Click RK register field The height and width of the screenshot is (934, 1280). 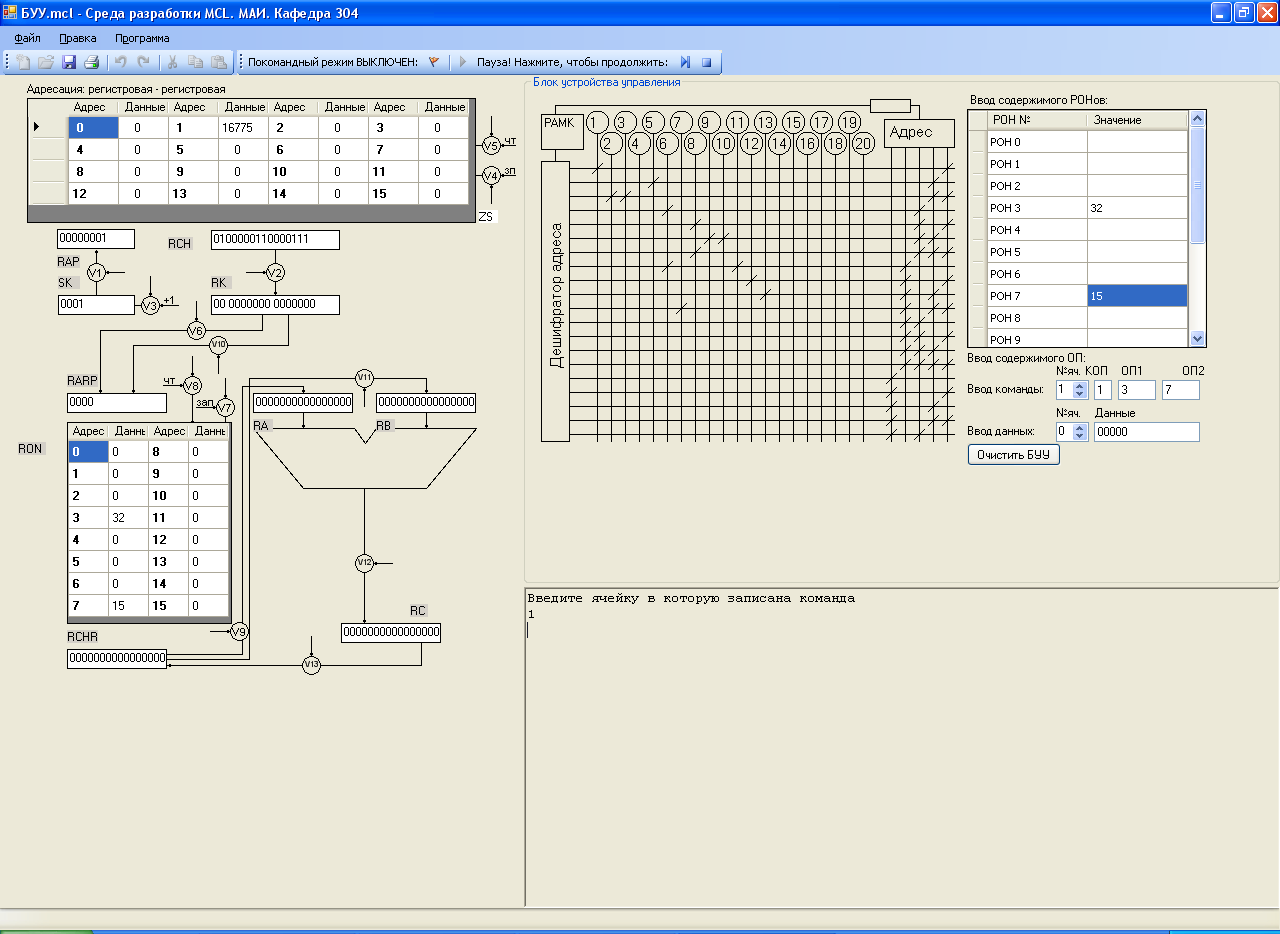point(275,305)
